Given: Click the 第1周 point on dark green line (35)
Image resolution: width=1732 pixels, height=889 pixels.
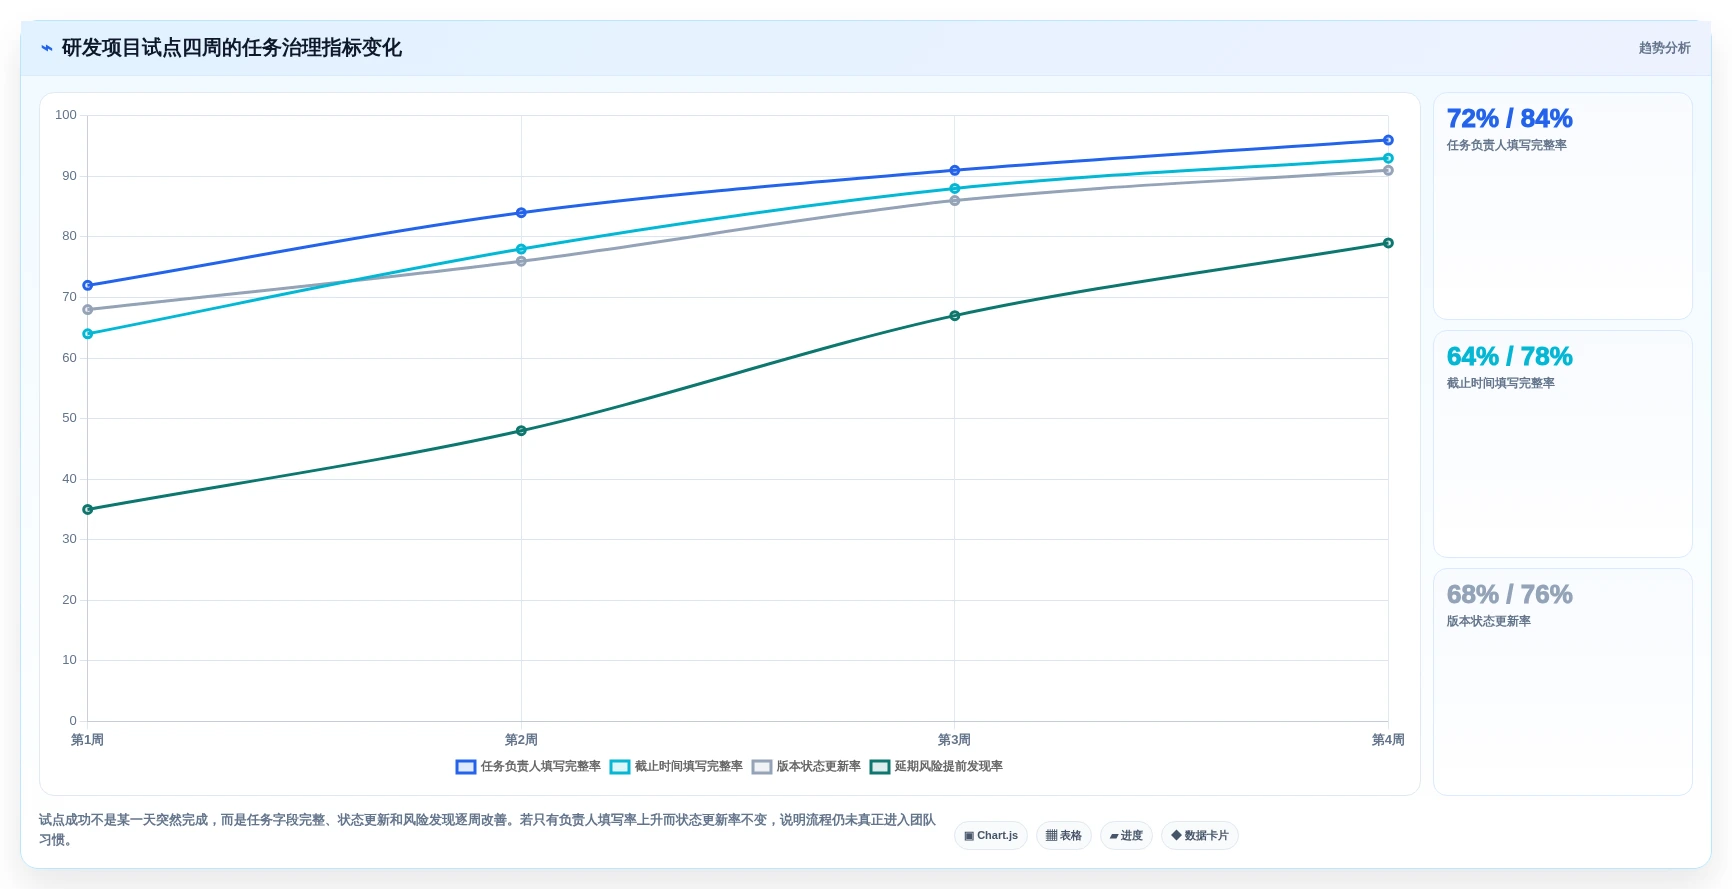Looking at the screenshot, I should click(x=88, y=510).
